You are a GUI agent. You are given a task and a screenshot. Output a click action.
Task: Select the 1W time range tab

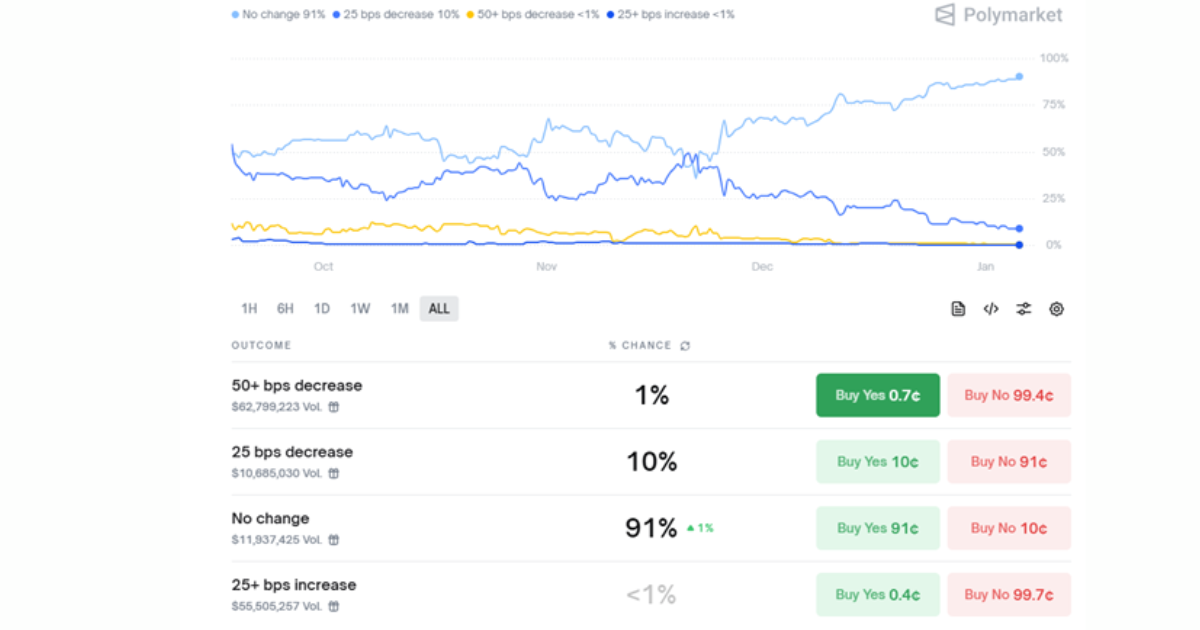360,309
